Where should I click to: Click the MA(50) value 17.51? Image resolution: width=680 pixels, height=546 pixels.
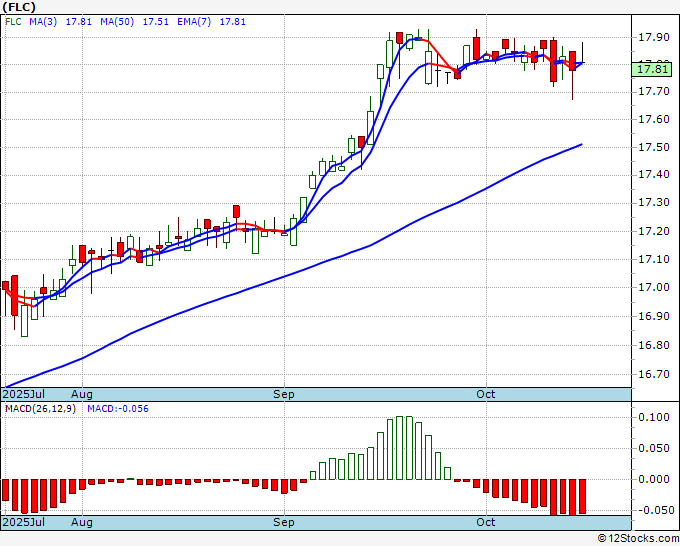coord(156,22)
